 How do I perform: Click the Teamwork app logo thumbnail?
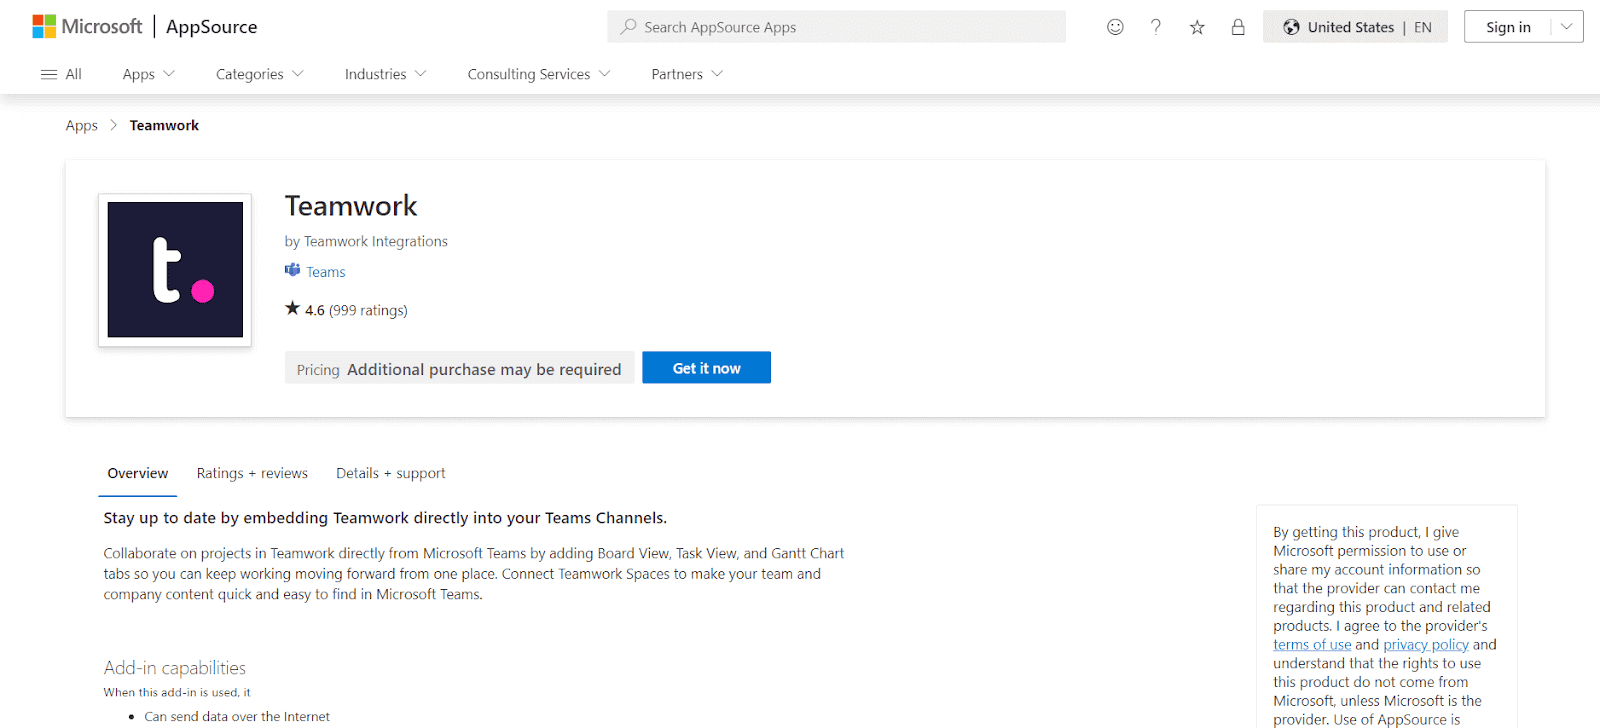[175, 270]
